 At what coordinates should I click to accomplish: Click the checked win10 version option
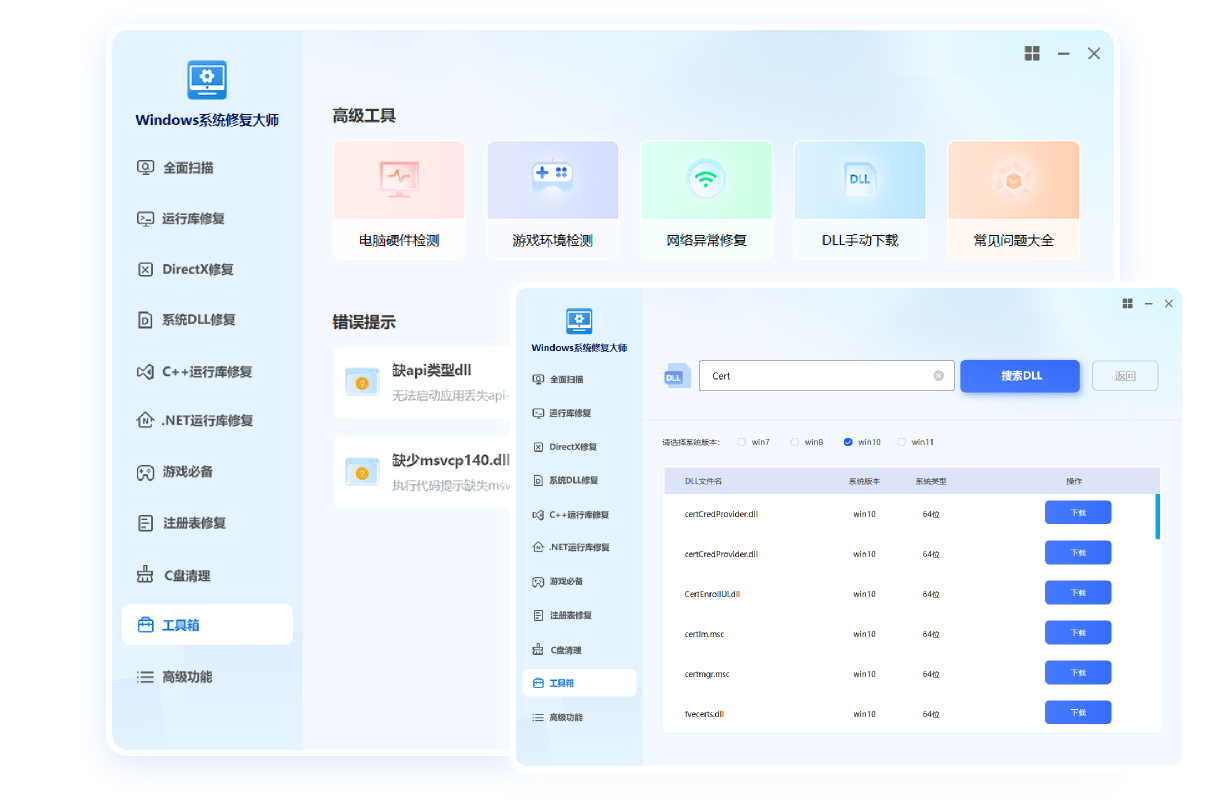[x=848, y=442]
